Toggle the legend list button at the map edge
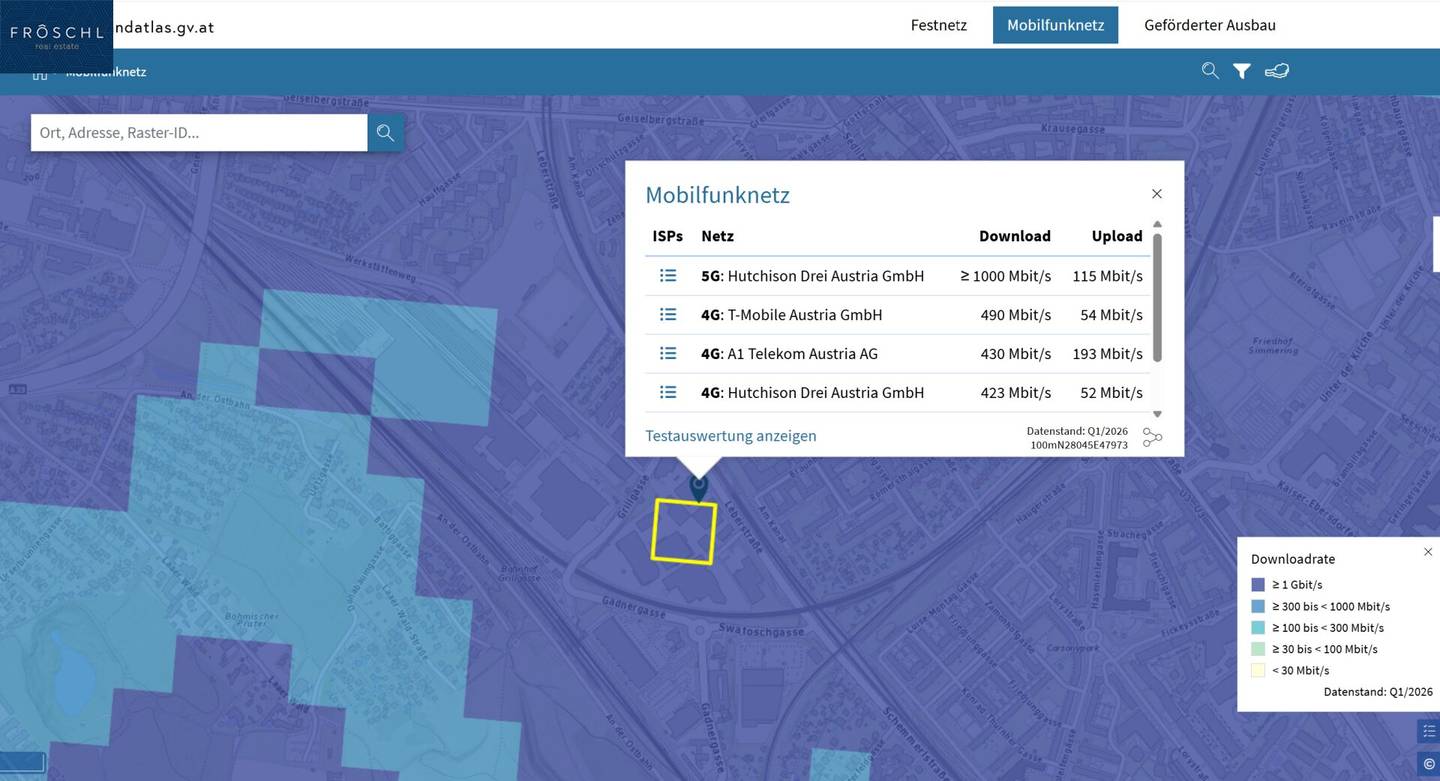Viewport: 1440px width, 781px height. 1429,731
